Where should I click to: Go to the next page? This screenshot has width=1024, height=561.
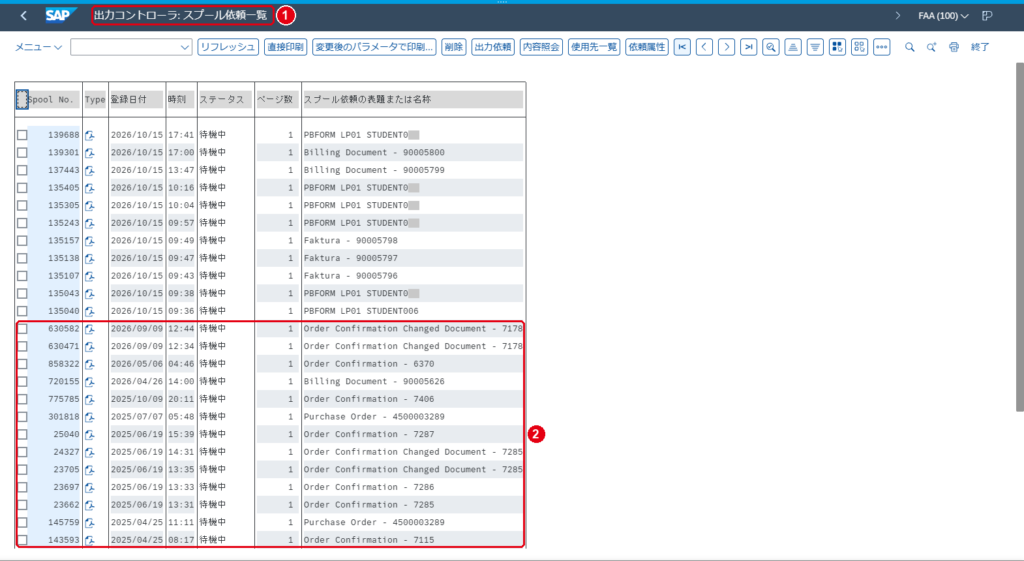coord(726,47)
